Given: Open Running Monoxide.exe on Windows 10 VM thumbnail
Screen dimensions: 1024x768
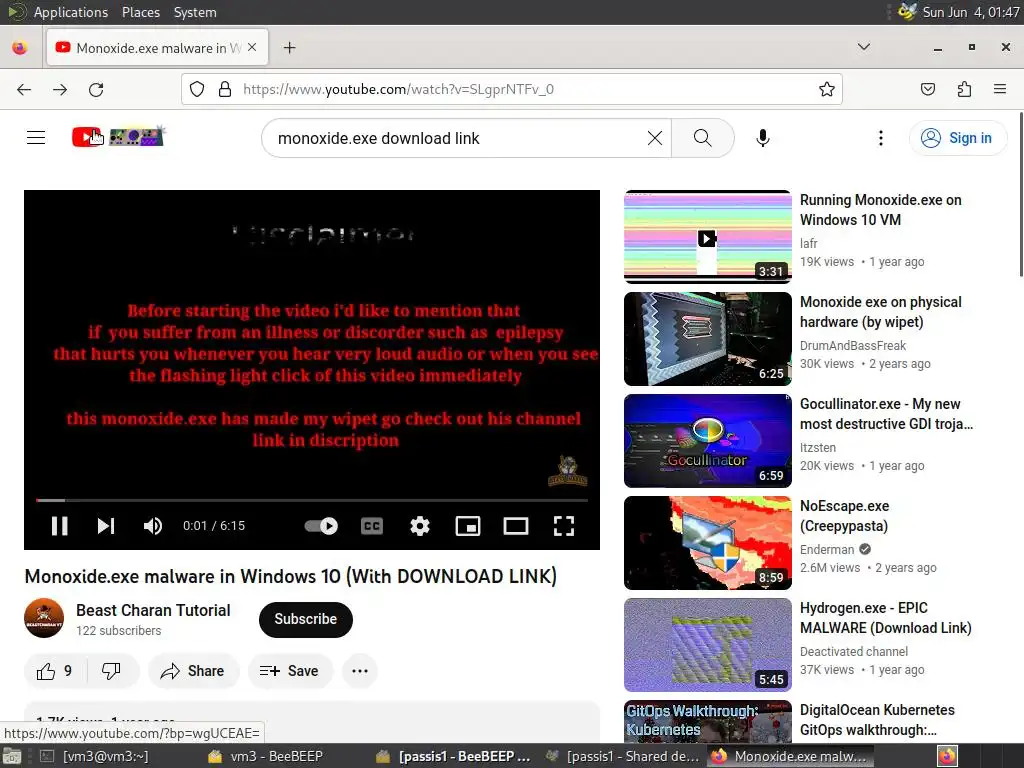Looking at the screenshot, I should (x=708, y=237).
